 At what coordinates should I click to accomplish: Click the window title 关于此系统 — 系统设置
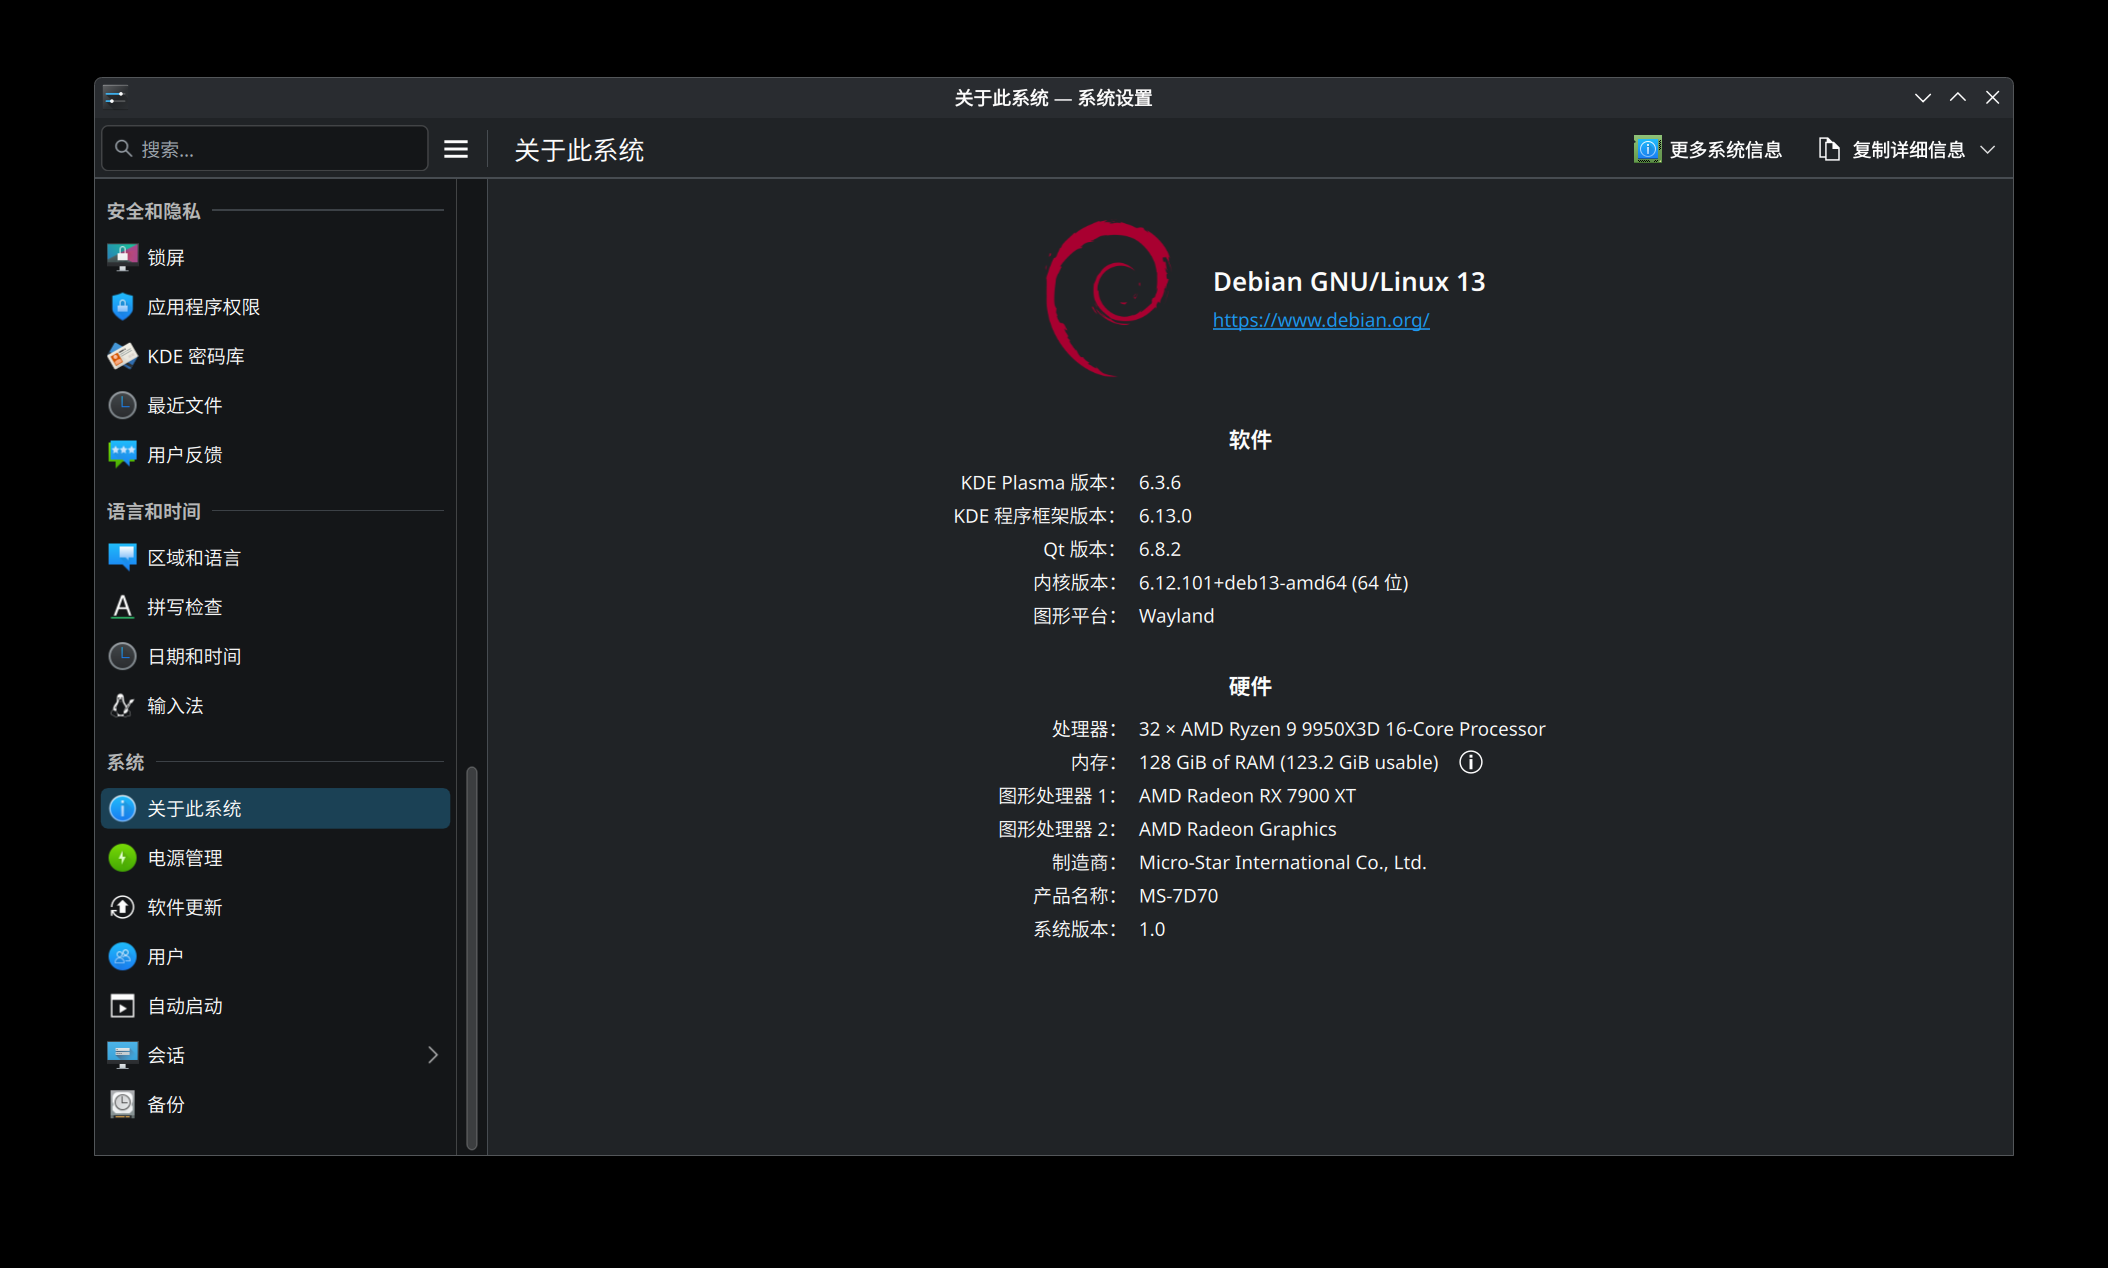click(x=1054, y=97)
